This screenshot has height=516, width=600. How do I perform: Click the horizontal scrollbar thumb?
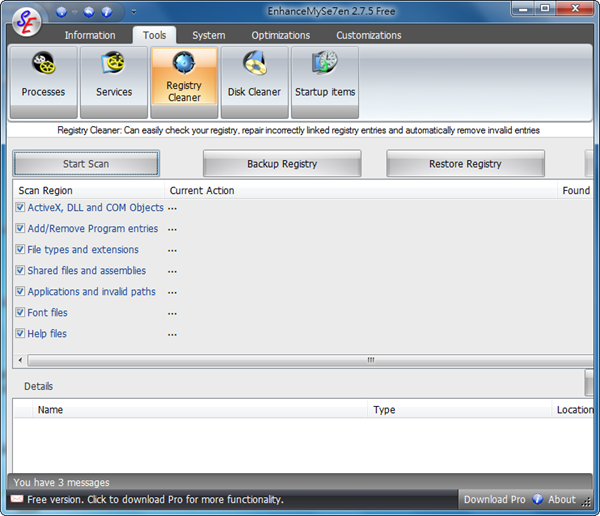coord(310,360)
